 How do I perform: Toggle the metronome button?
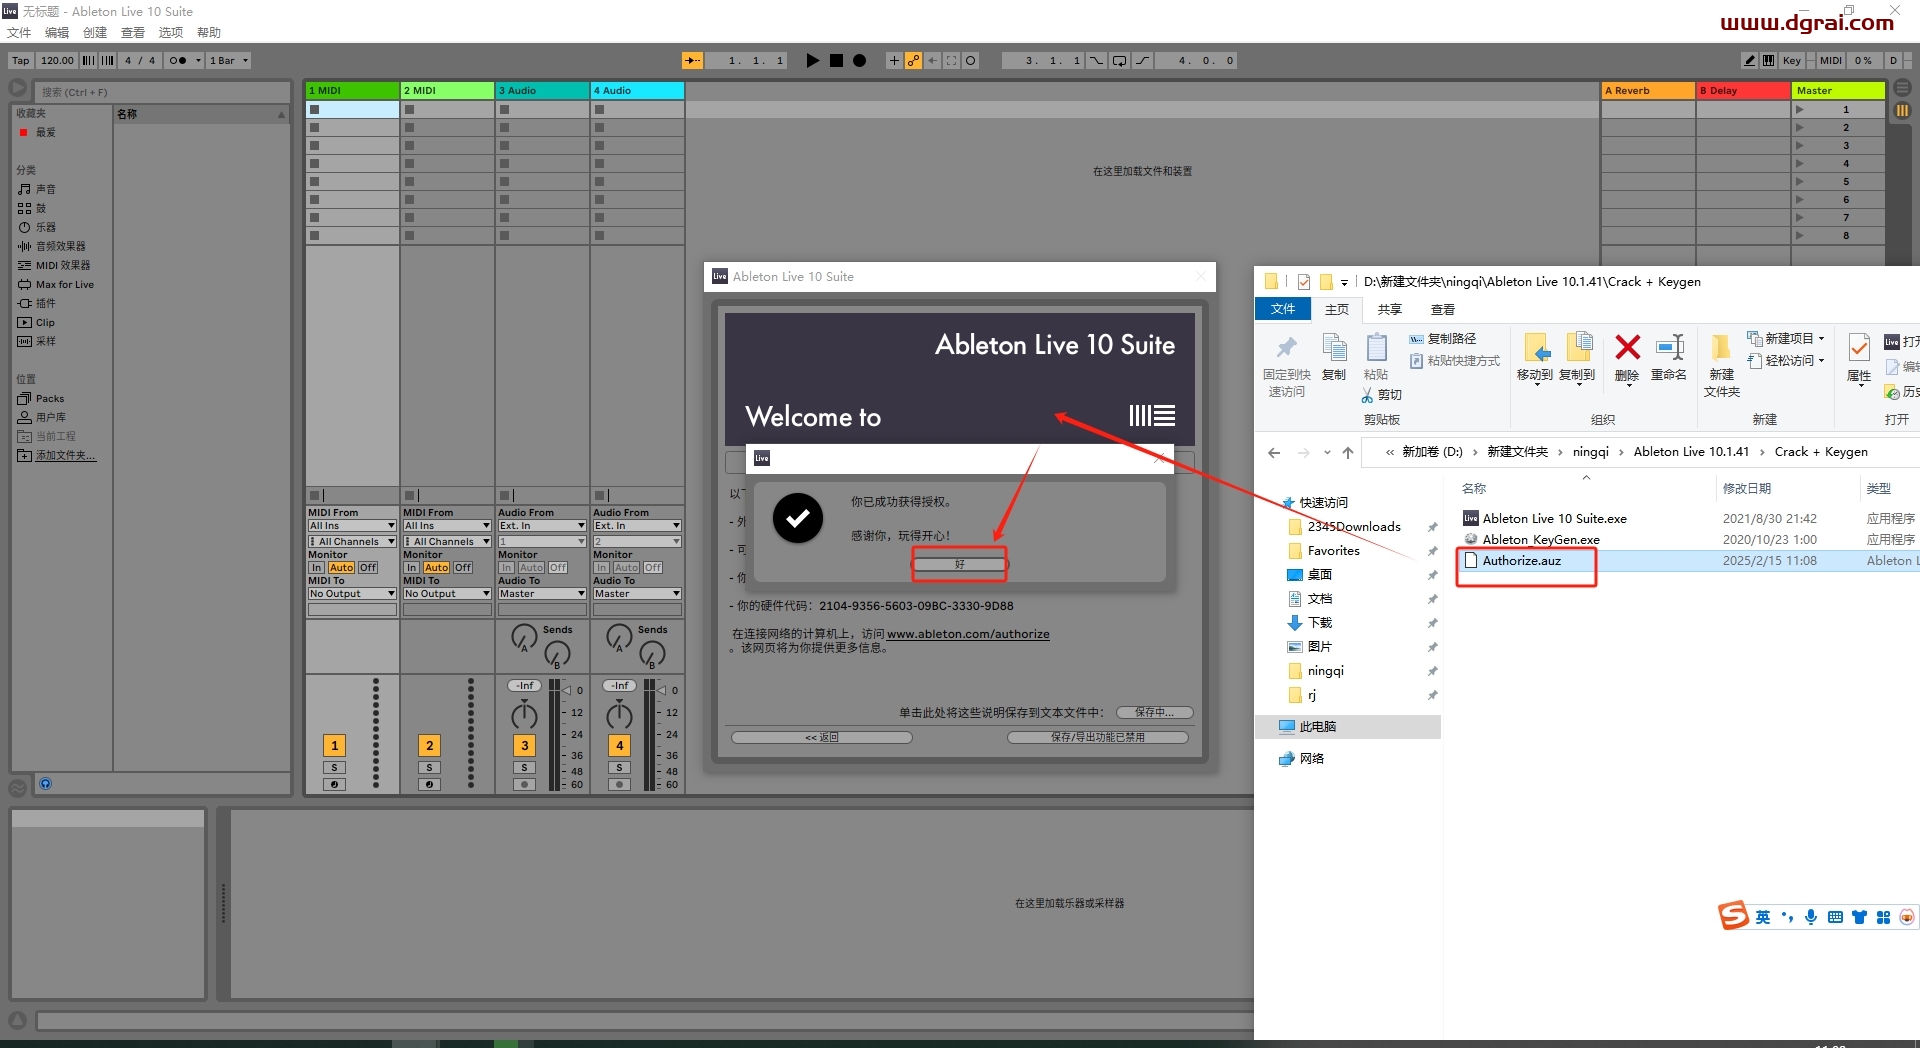pyautogui.click(x=177, y=61)
